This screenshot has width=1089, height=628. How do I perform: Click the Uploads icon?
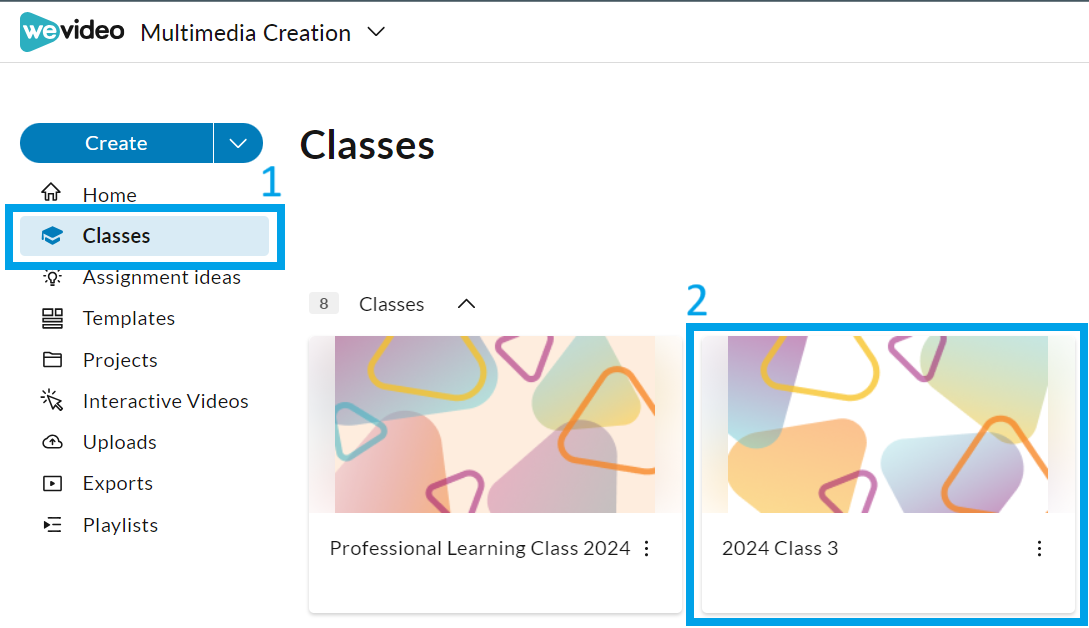coord(51,441)
